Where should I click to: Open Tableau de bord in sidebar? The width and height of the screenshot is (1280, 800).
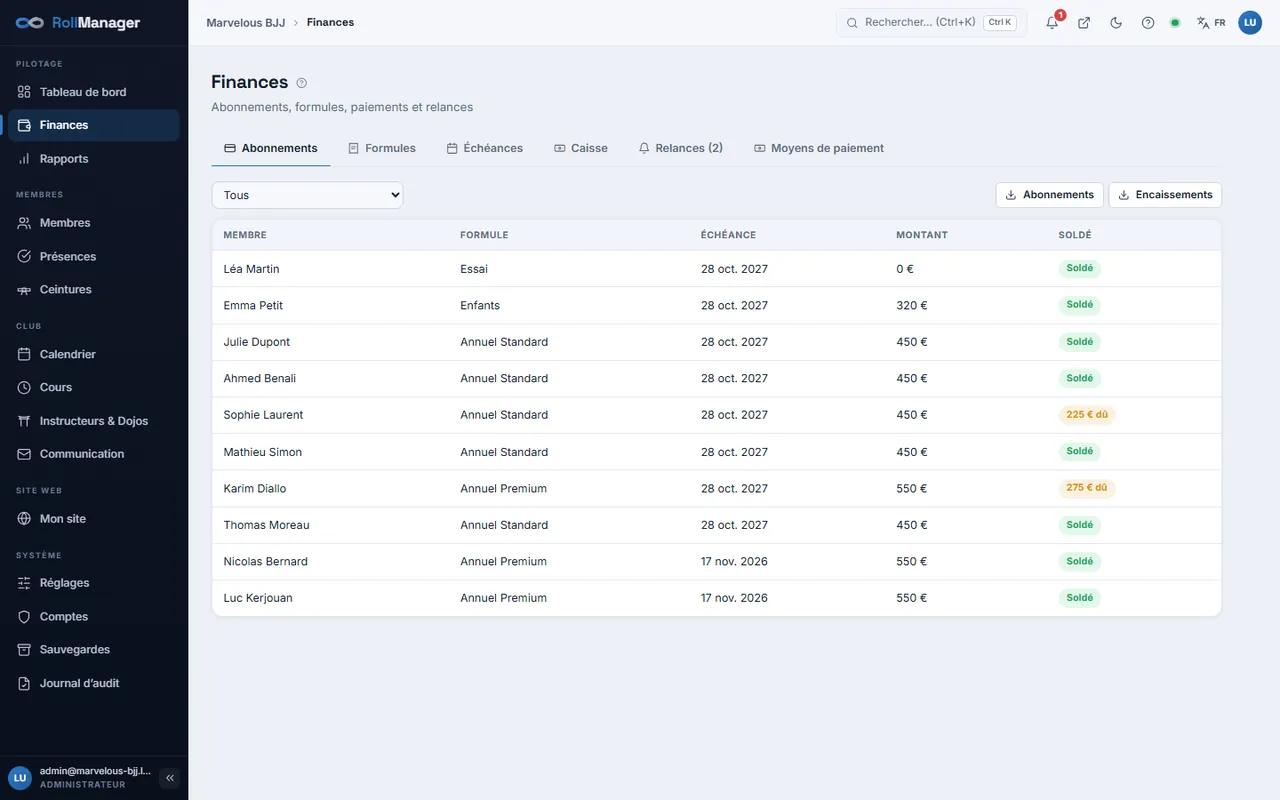pyautogui.click(x=94, y=92)
